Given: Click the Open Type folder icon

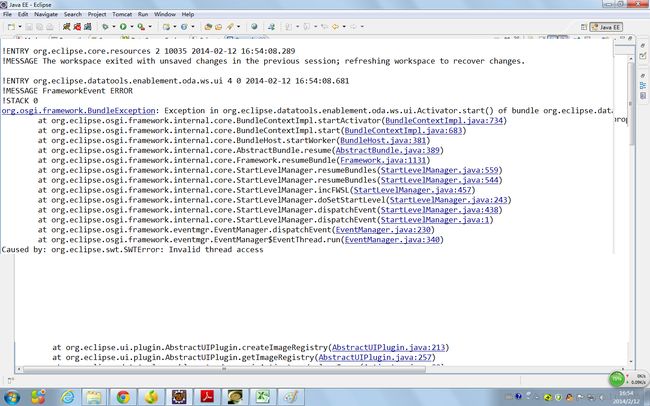Looking at the screenshot, I should [x=208, y=27].
